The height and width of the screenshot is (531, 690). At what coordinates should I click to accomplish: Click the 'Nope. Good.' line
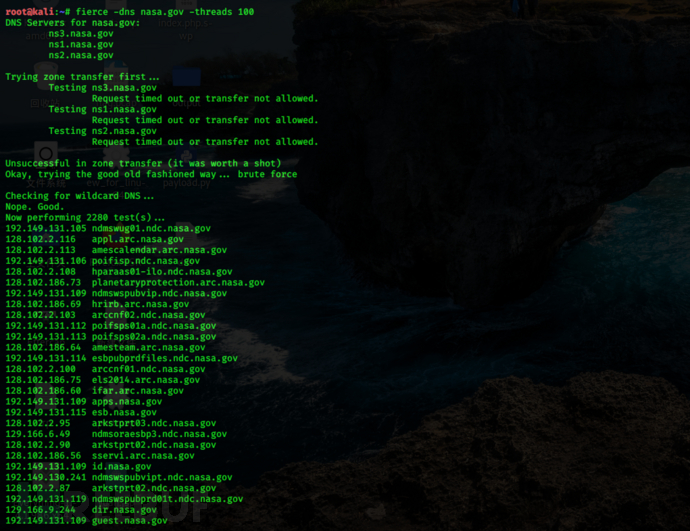(35, 207)
